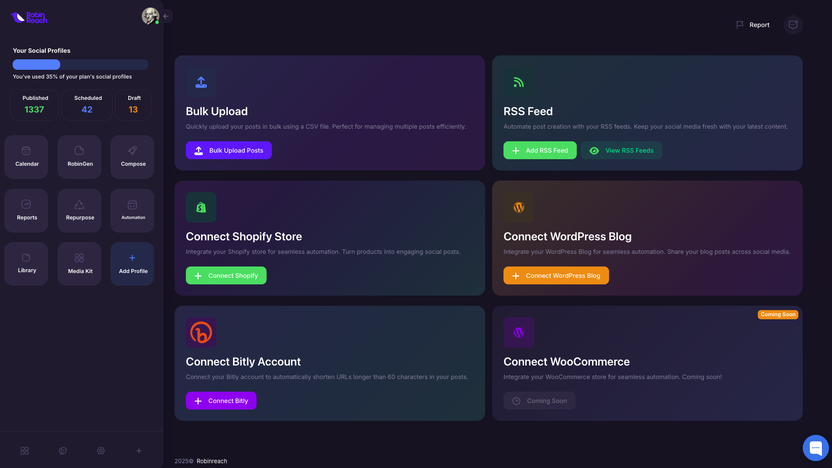The width and height of the screenshot is (832, 468).
Task: Open the notifications chat icon top right
Action: pos(793,25)
